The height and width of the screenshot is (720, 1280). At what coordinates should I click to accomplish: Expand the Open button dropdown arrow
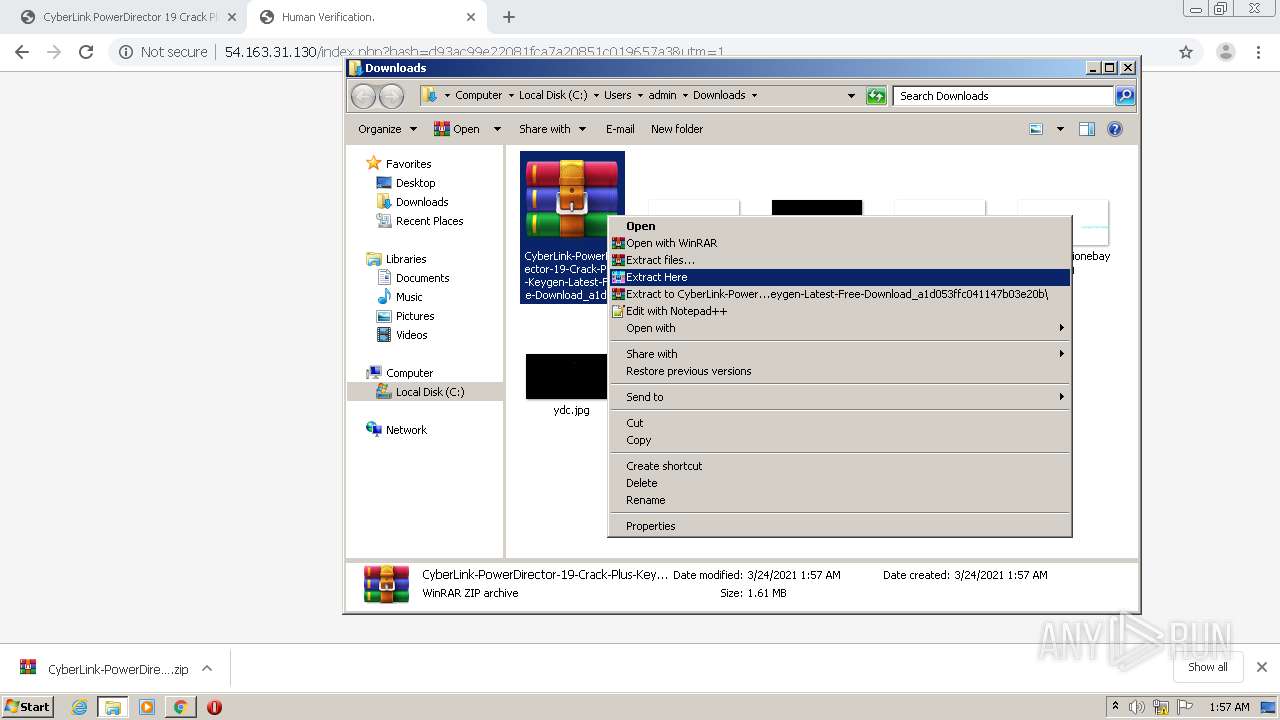(495, 129)
